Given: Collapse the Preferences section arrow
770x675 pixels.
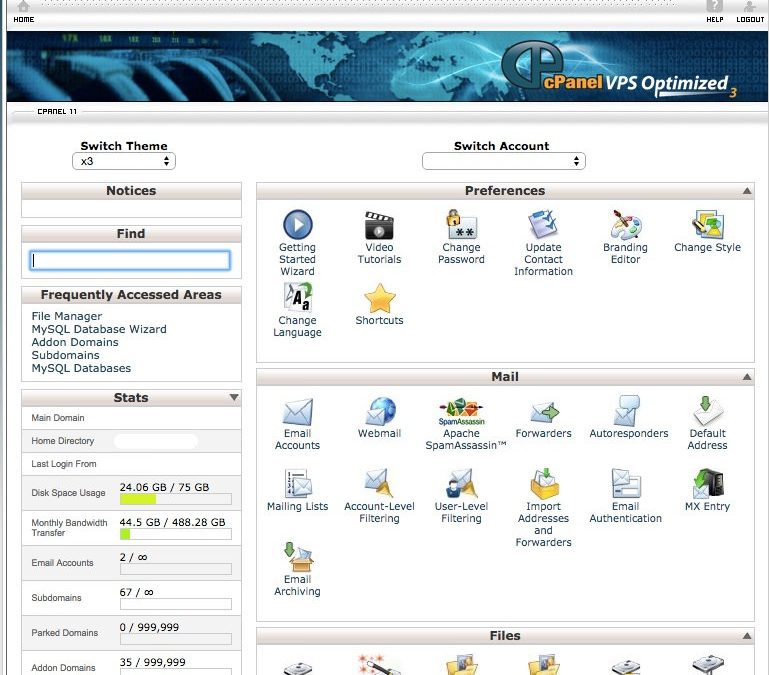Looking at the screenshot, I should 747,191.
